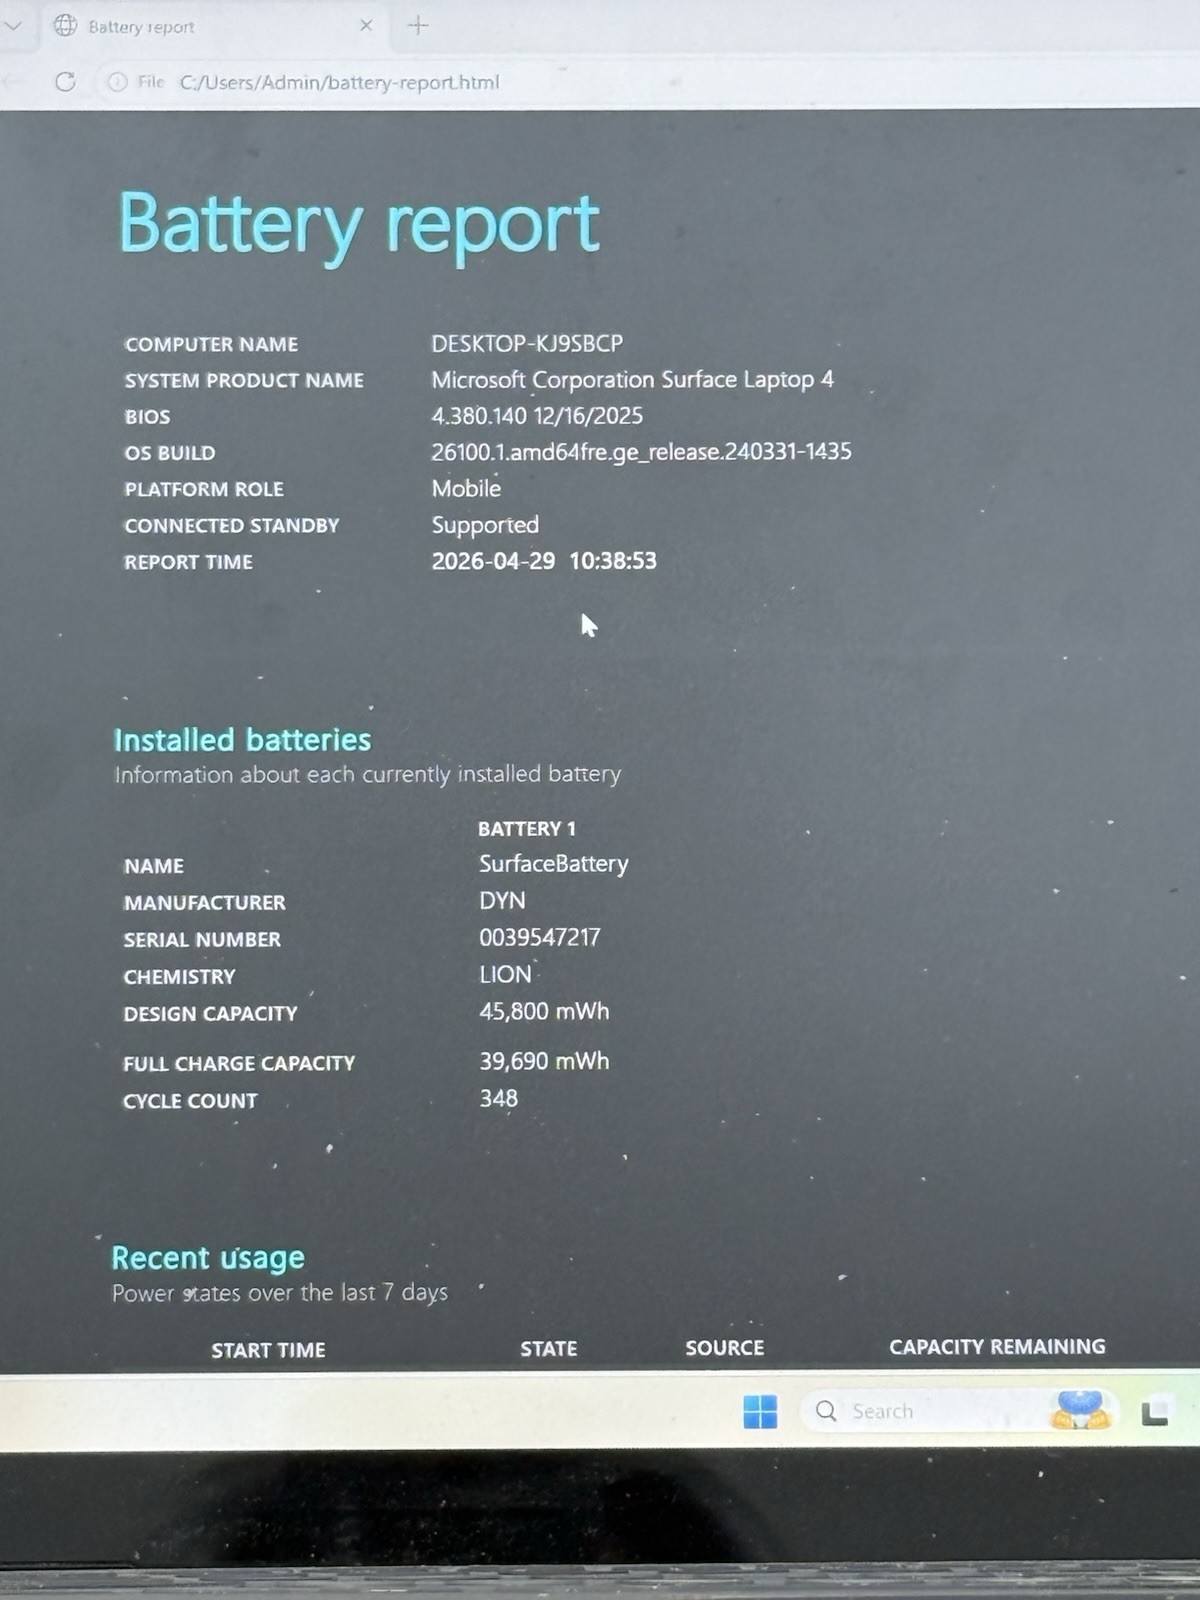Open a new browser tab
1200x1600 pixels.
(418, 26)
